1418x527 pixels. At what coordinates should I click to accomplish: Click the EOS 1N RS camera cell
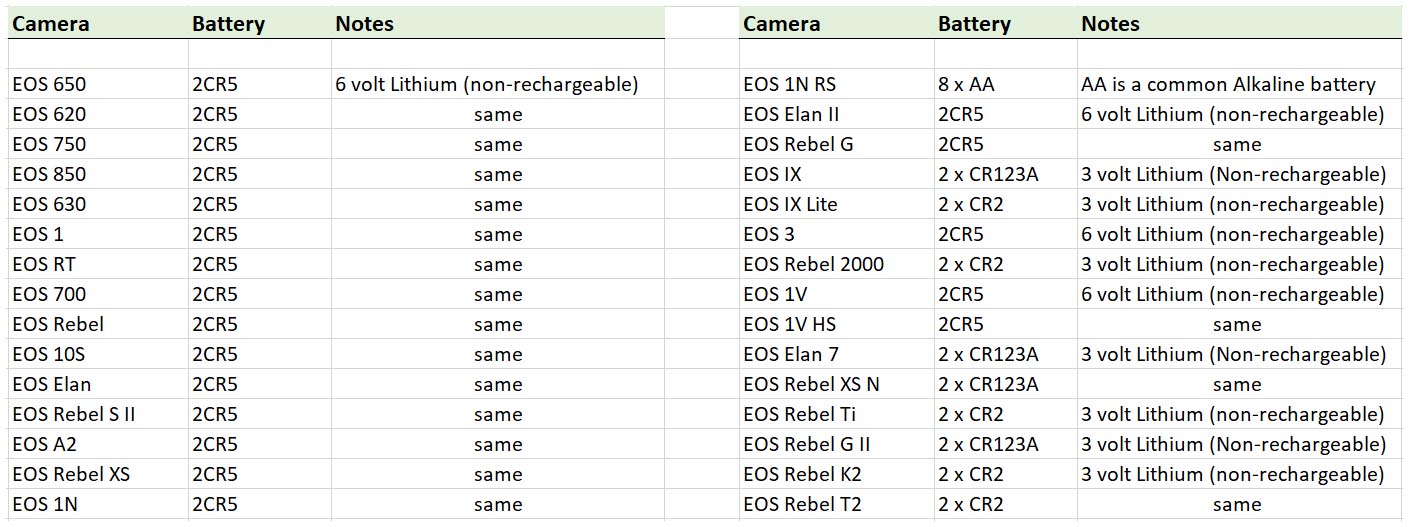pos(789,85)
